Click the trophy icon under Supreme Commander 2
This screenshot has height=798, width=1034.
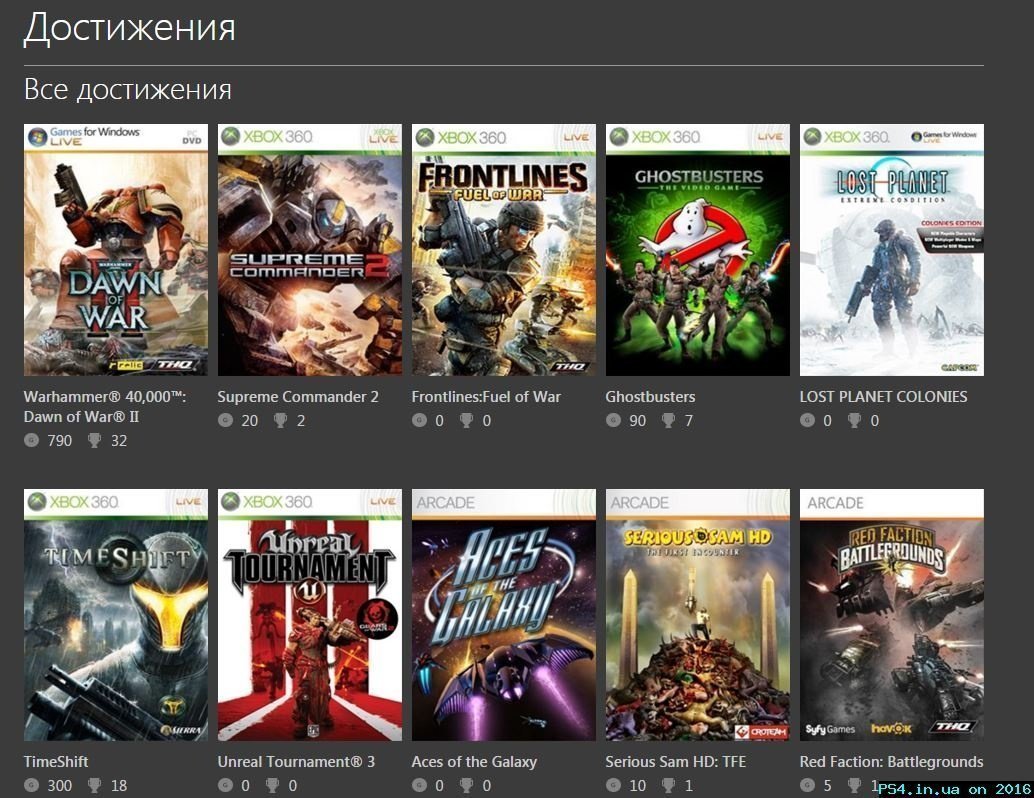tap(280, 420)
